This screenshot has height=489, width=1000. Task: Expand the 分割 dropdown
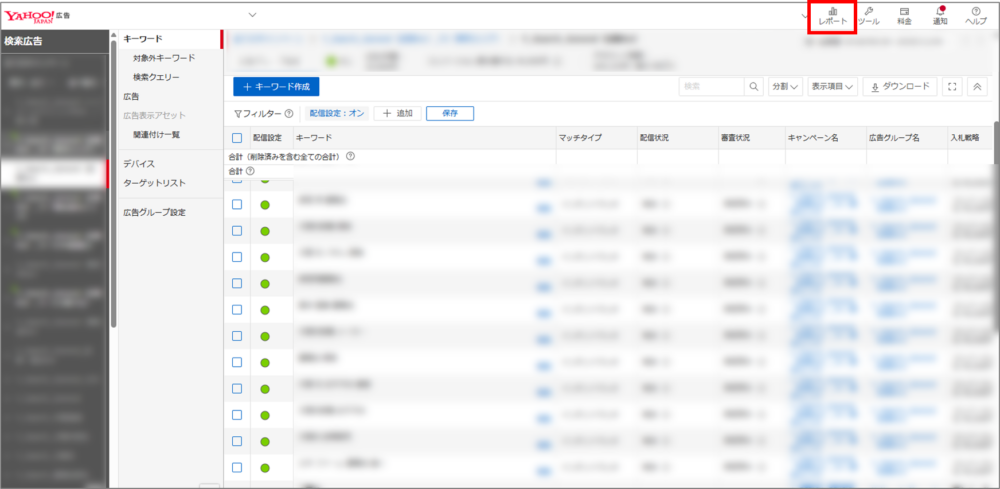click(x=786, y=87)
